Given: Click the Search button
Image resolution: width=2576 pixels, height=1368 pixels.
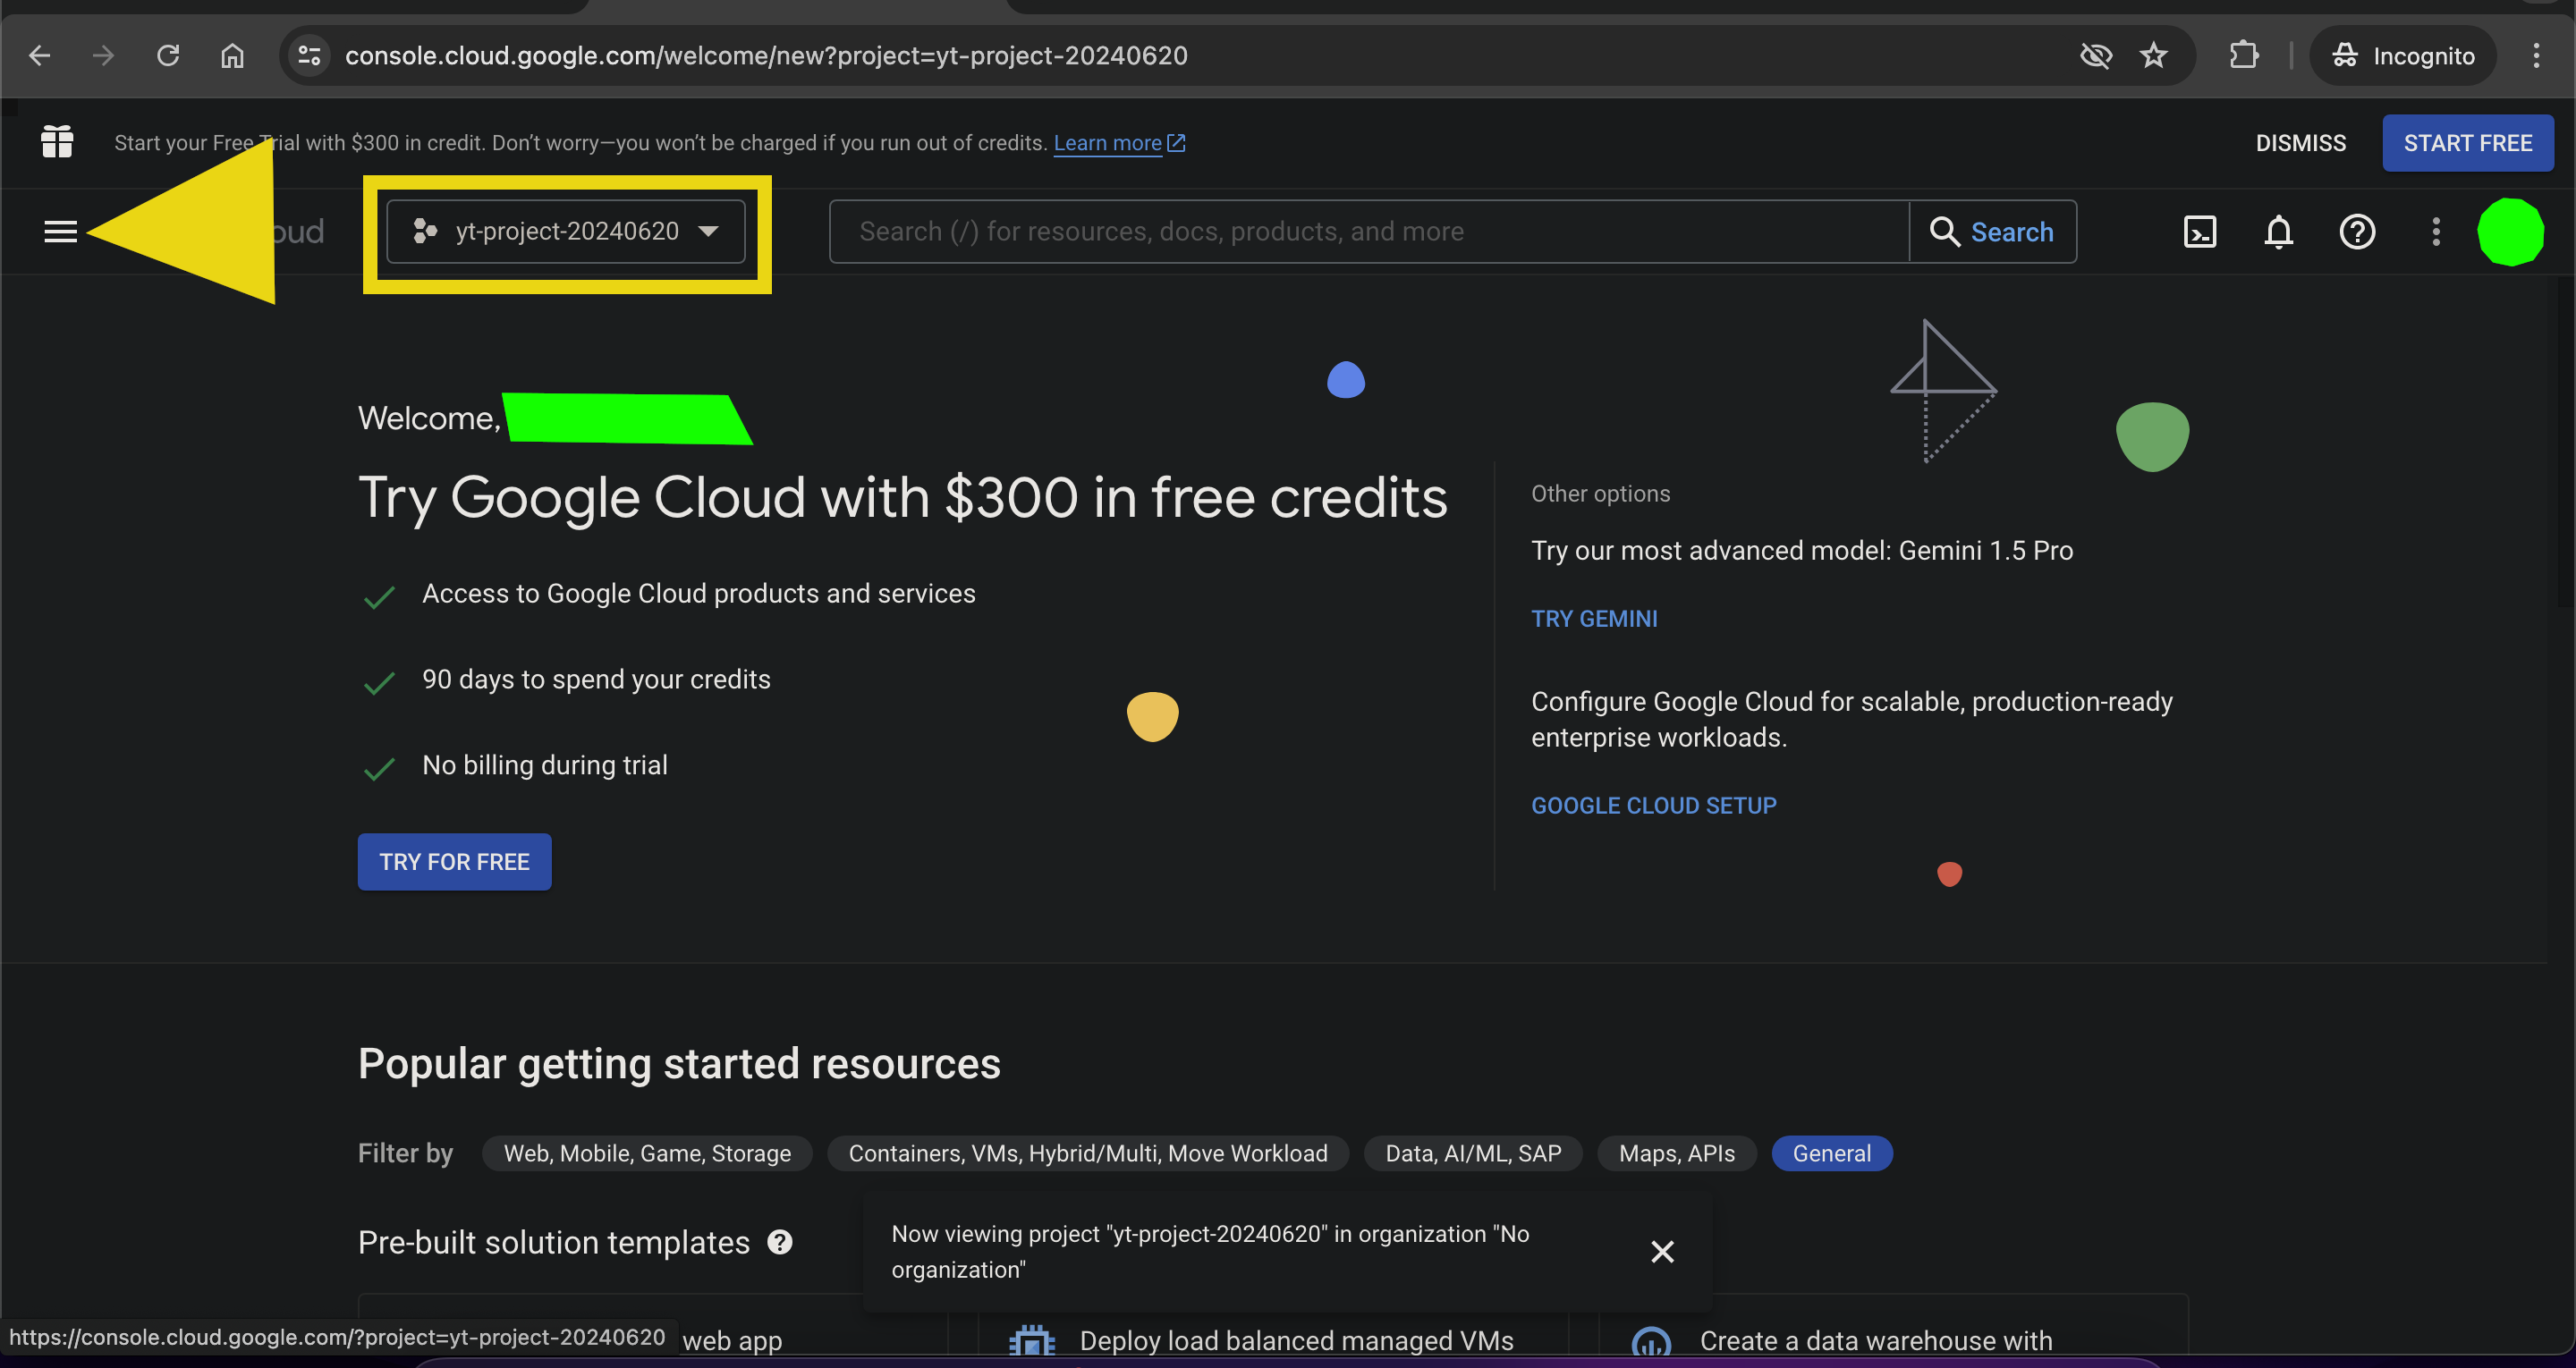Looking at the screenshot, I should coord(1992,232).
